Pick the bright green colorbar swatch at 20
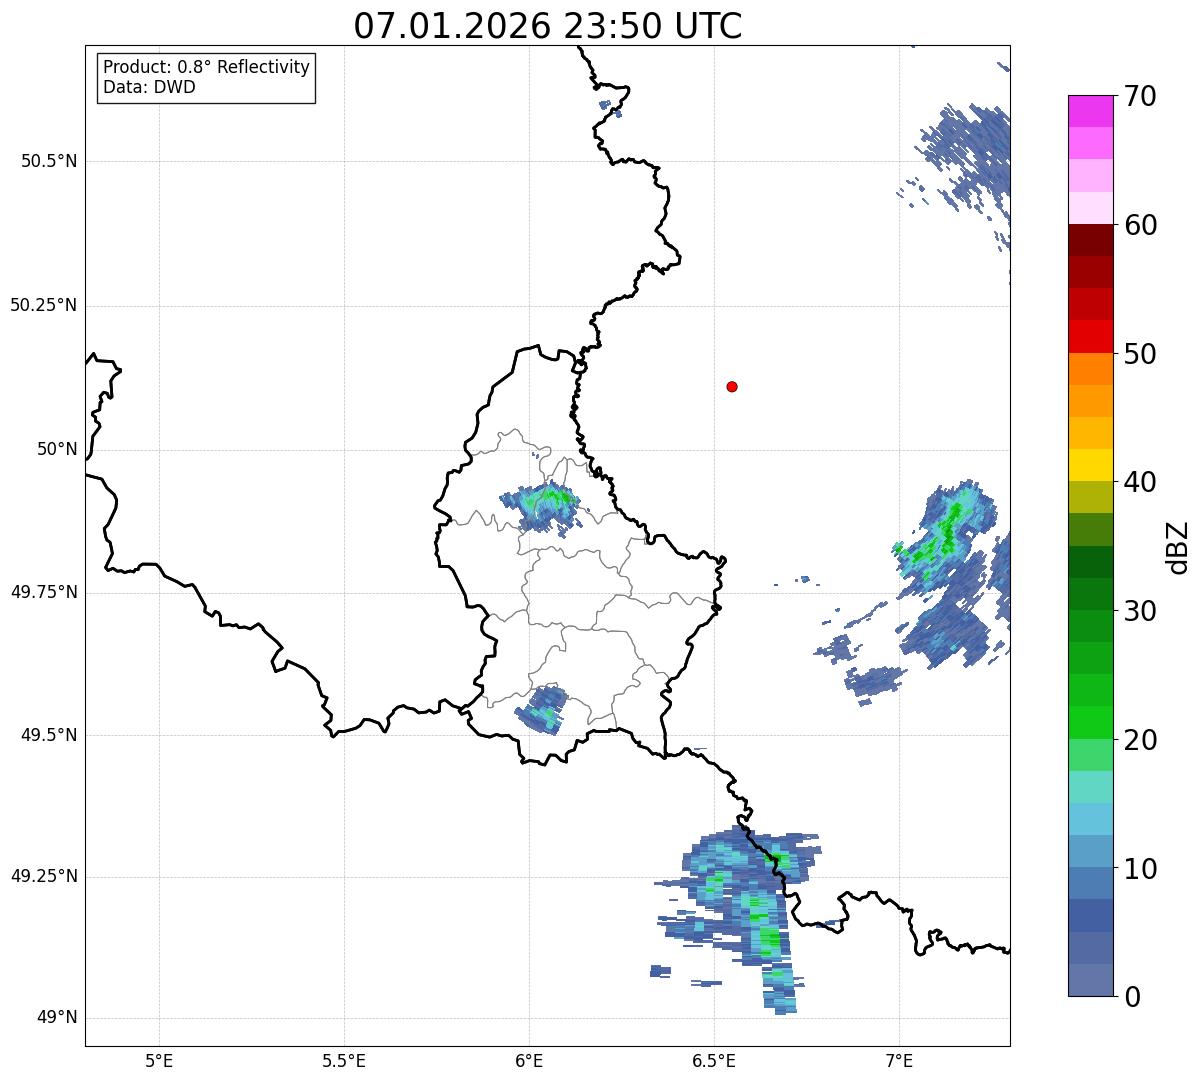Image resolution: width=1202 pixels, height=1081 pixels. coord(1090,723)
